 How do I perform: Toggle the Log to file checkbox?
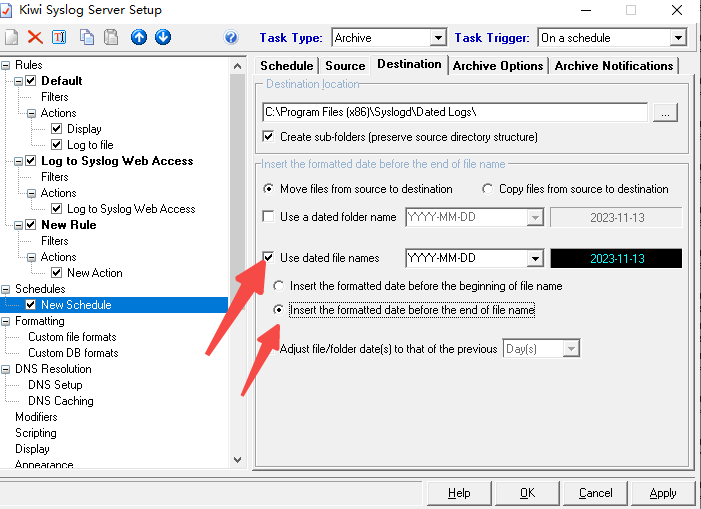56,145
